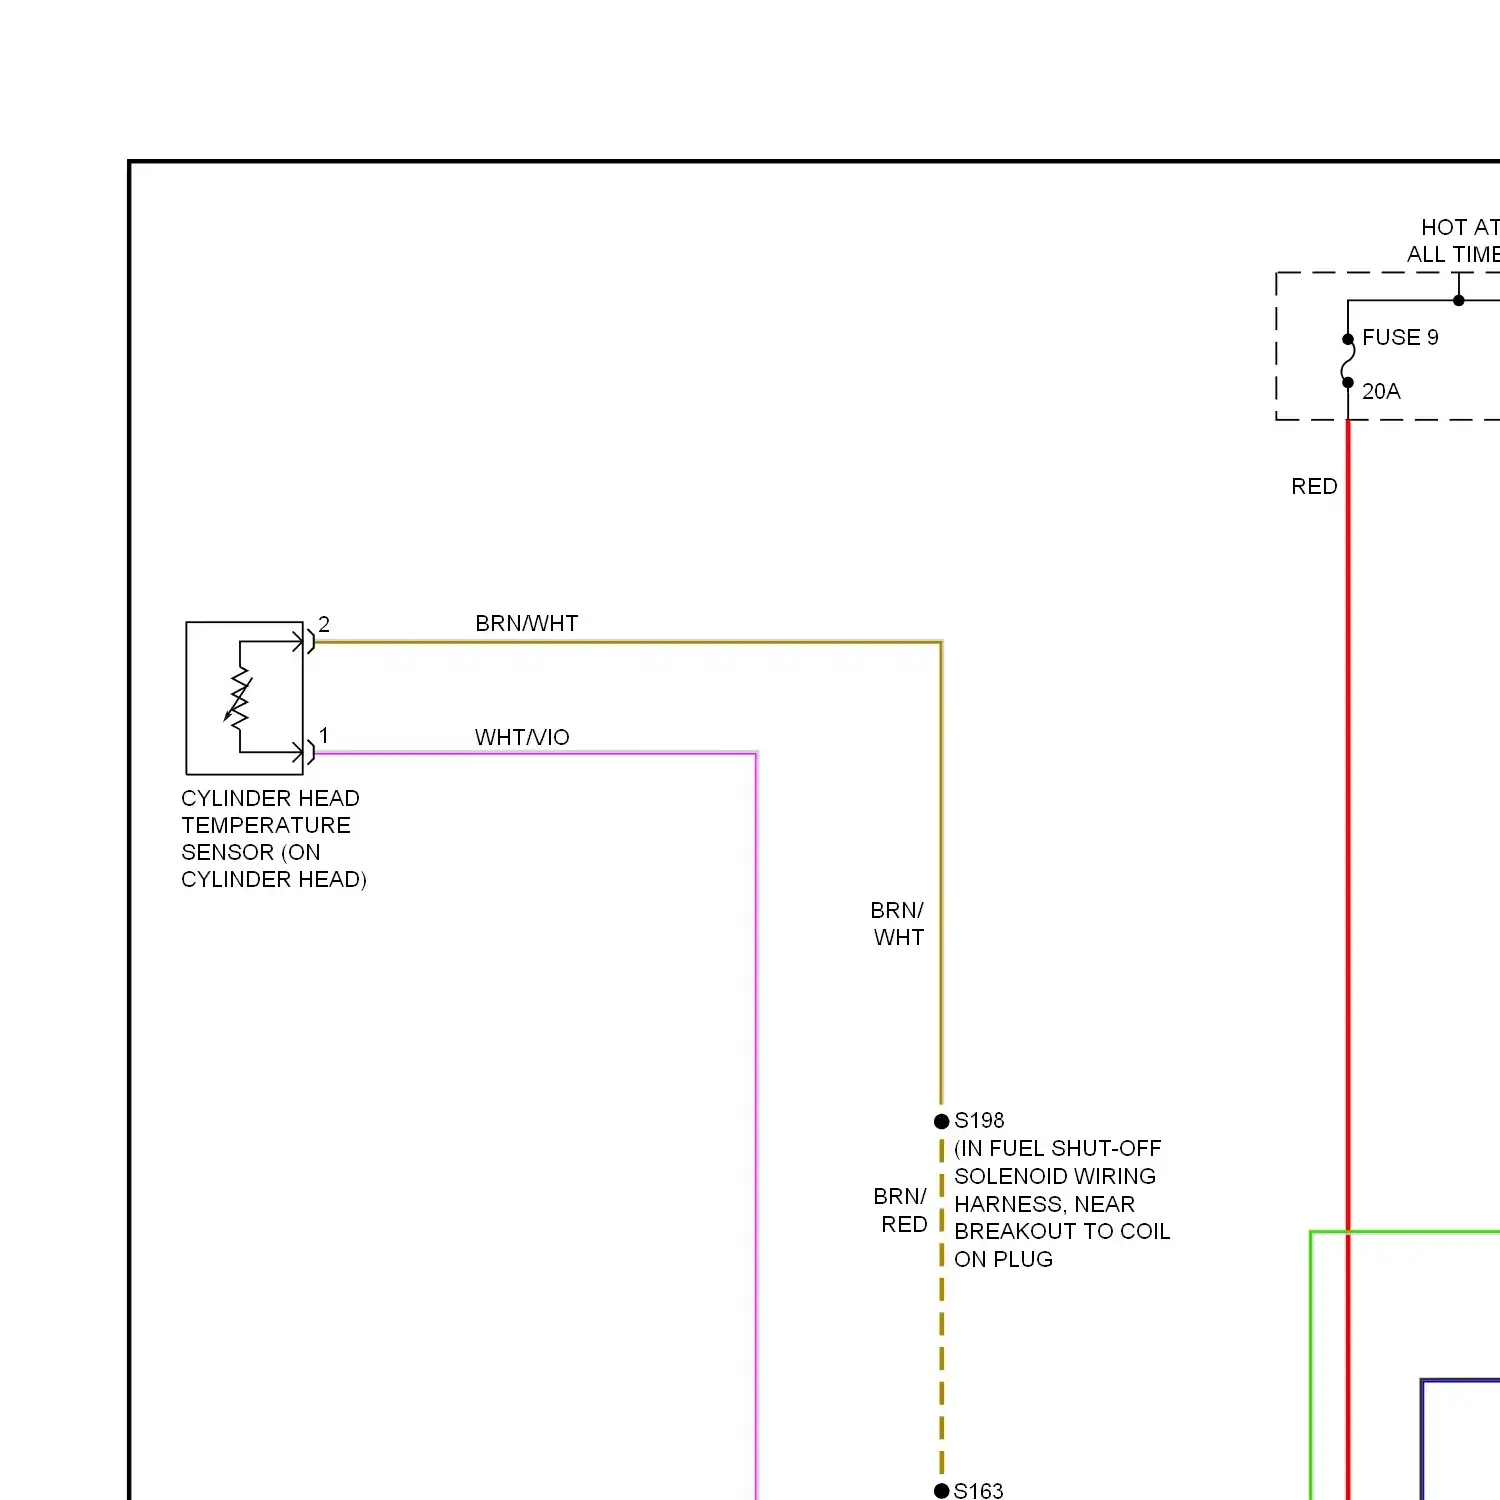The image size is (1500, 1500).
Task: Select the 'BRN/WHT' label above the horizontal wire
Action: pyautogui.click(x=527, y=624)
